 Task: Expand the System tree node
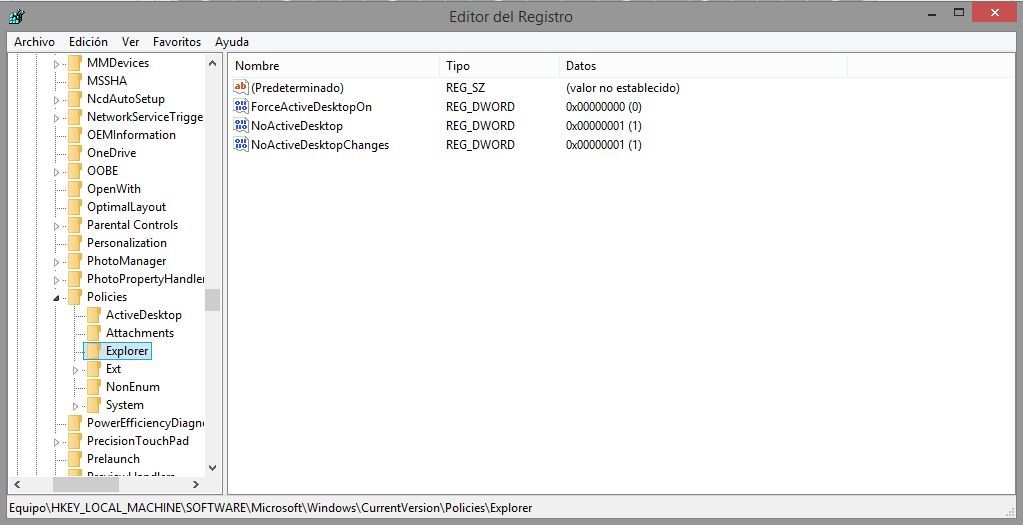pos(75,406)
